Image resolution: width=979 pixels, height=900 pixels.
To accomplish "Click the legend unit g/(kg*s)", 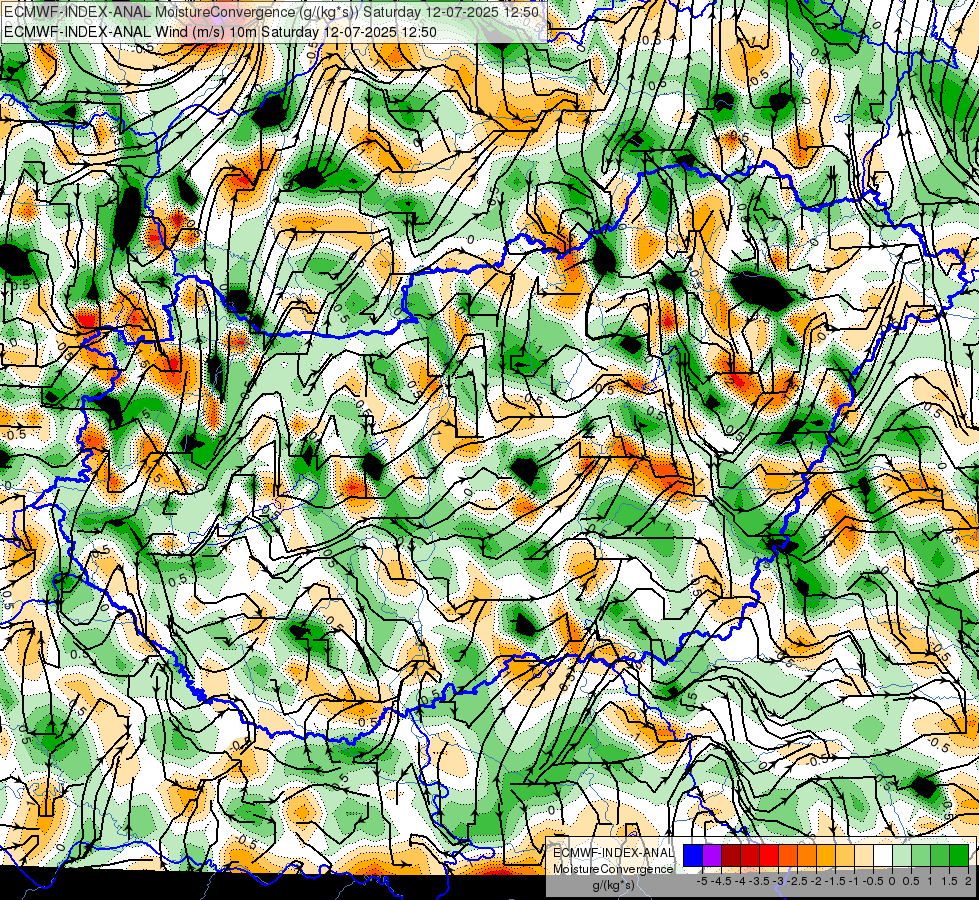I will [614, 885].
